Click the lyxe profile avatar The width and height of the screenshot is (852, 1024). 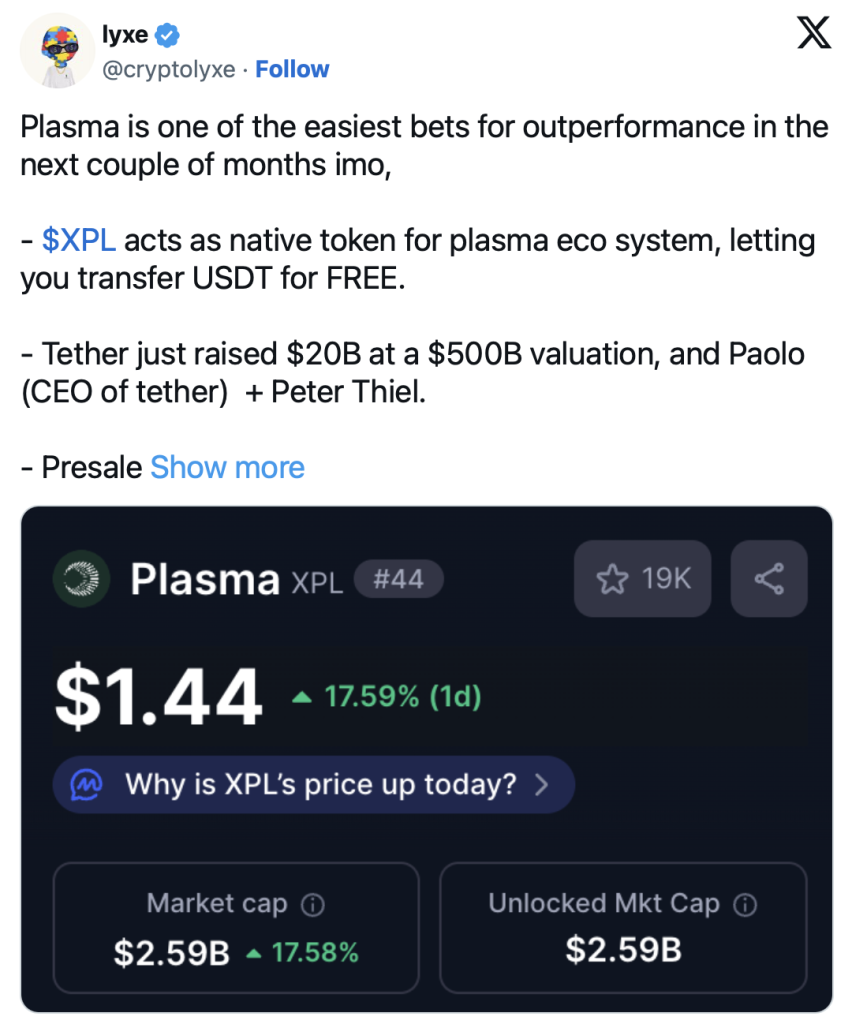pyautogui.click(x=57, y=51)
